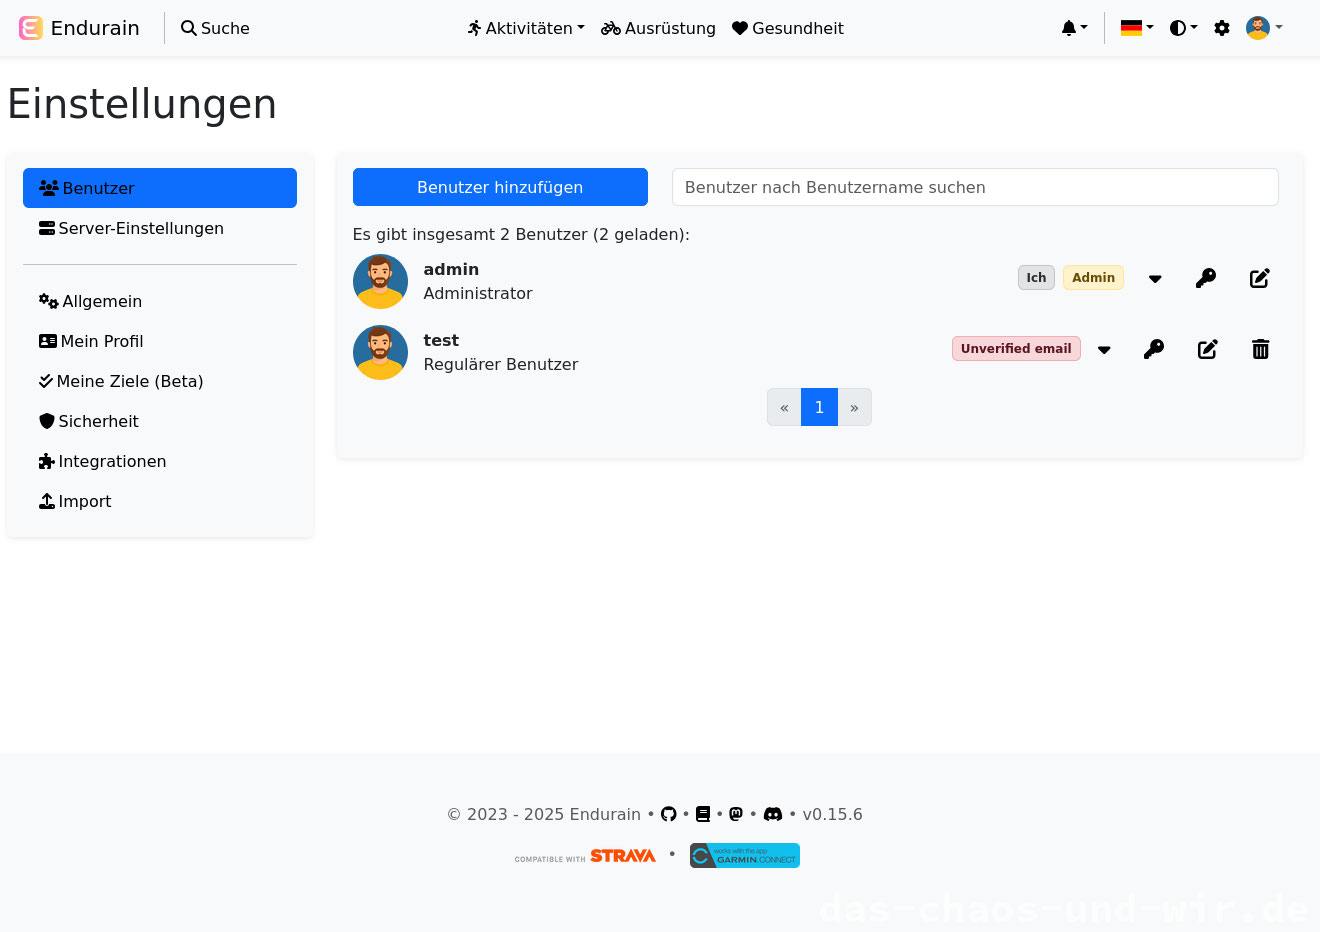Delete the test user with trash icon

(x=1260, y=349)
